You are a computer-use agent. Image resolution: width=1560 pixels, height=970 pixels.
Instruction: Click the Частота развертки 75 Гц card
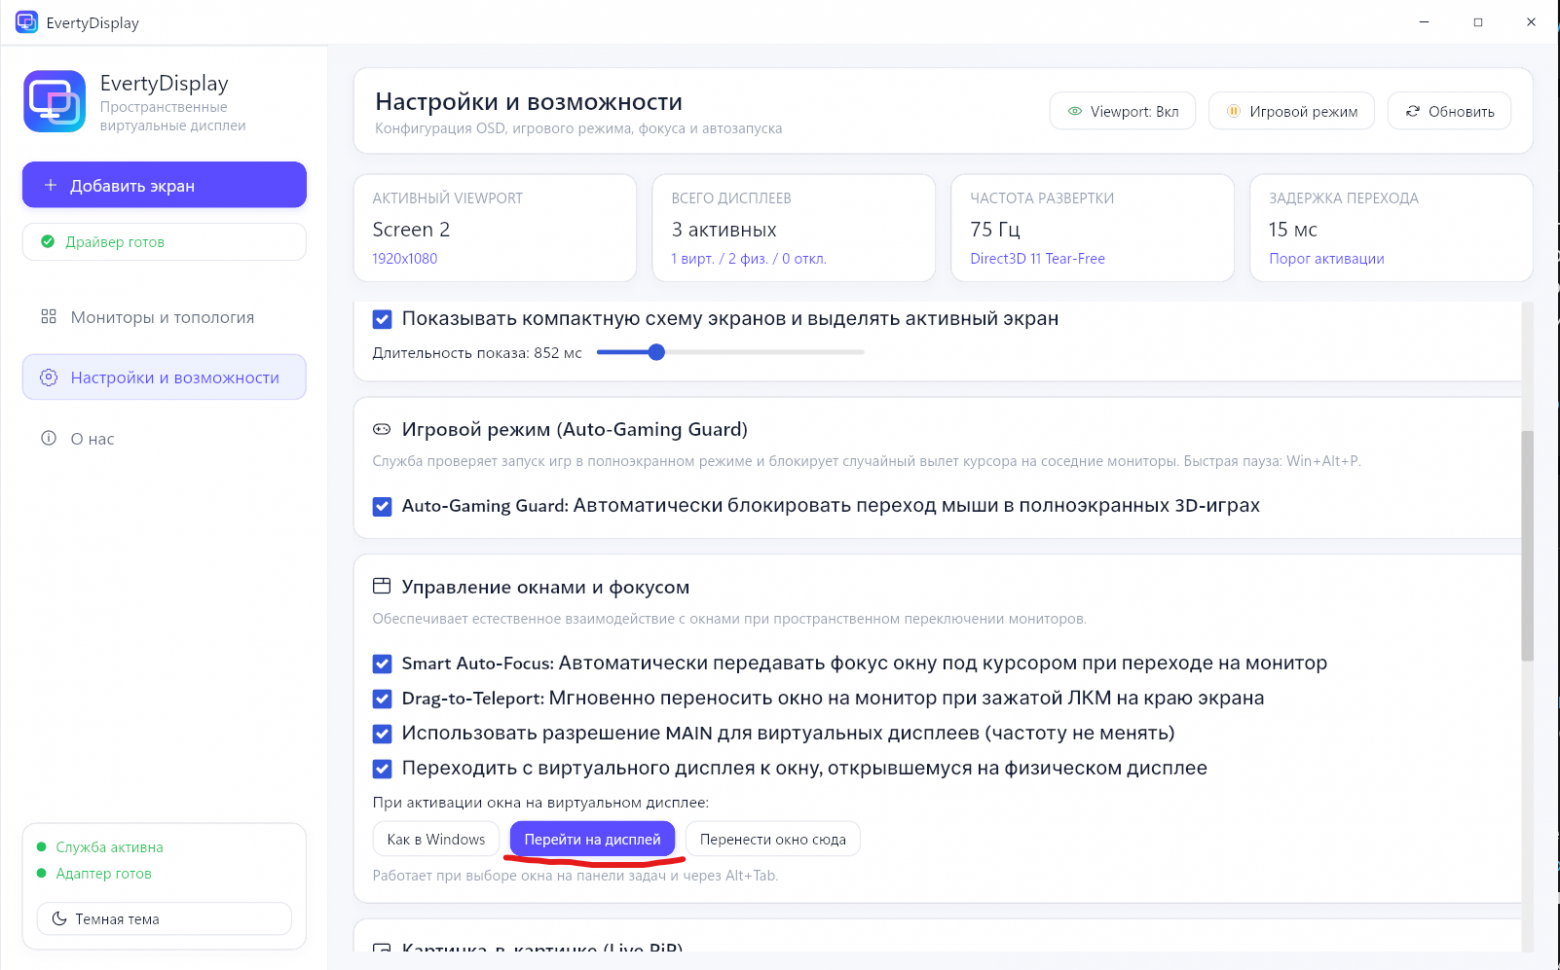click(1093, 228)
